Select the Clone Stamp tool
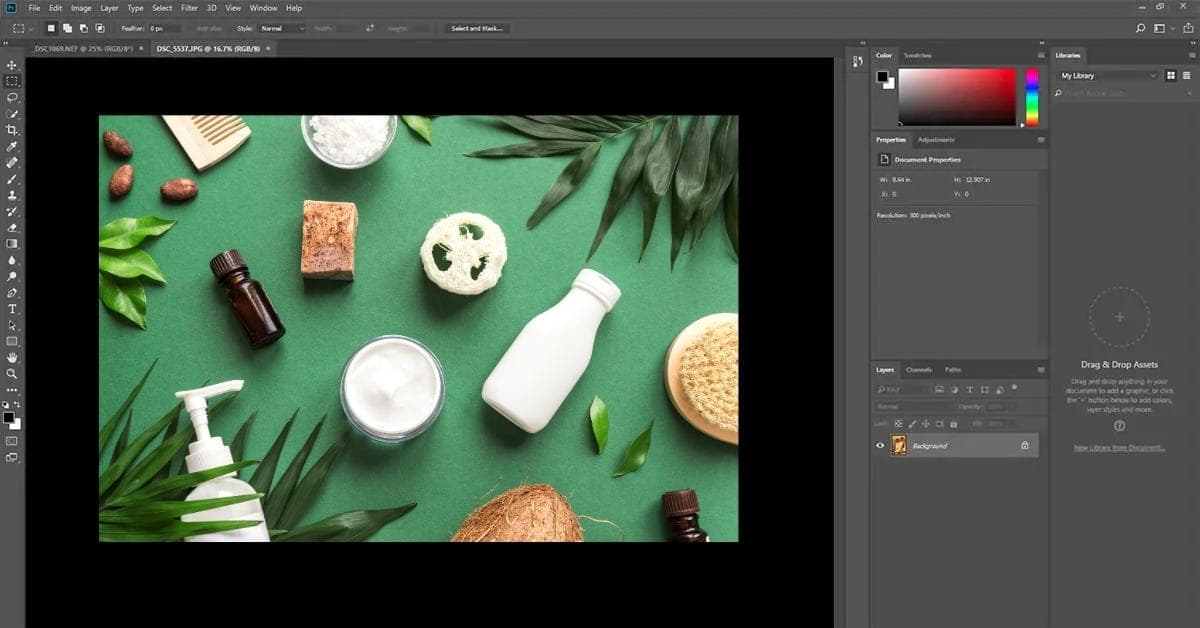Image resolution: width=1200 pixels, height=628 pixels. click(x=12, y=195)
